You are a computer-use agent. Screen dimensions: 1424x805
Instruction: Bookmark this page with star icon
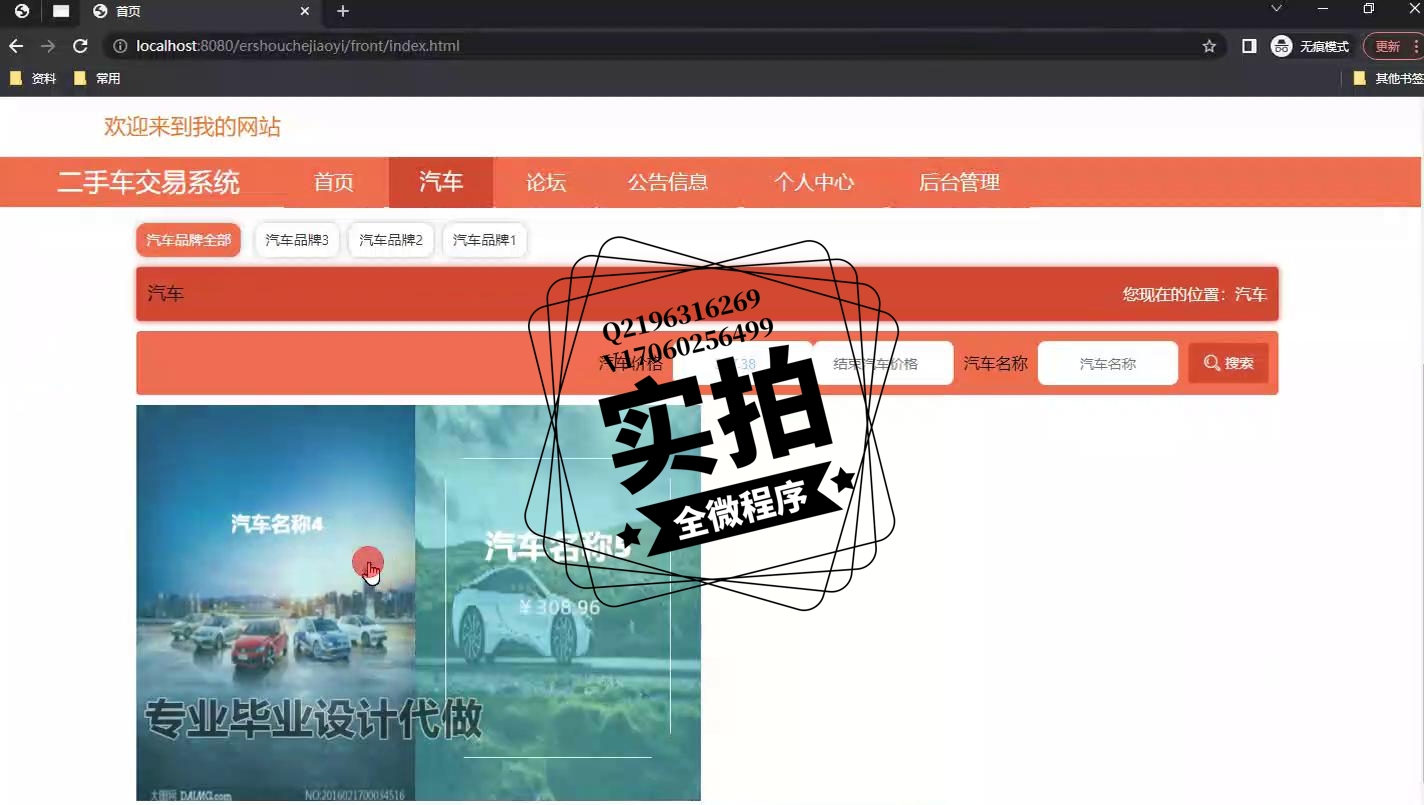pos(1209,46)
